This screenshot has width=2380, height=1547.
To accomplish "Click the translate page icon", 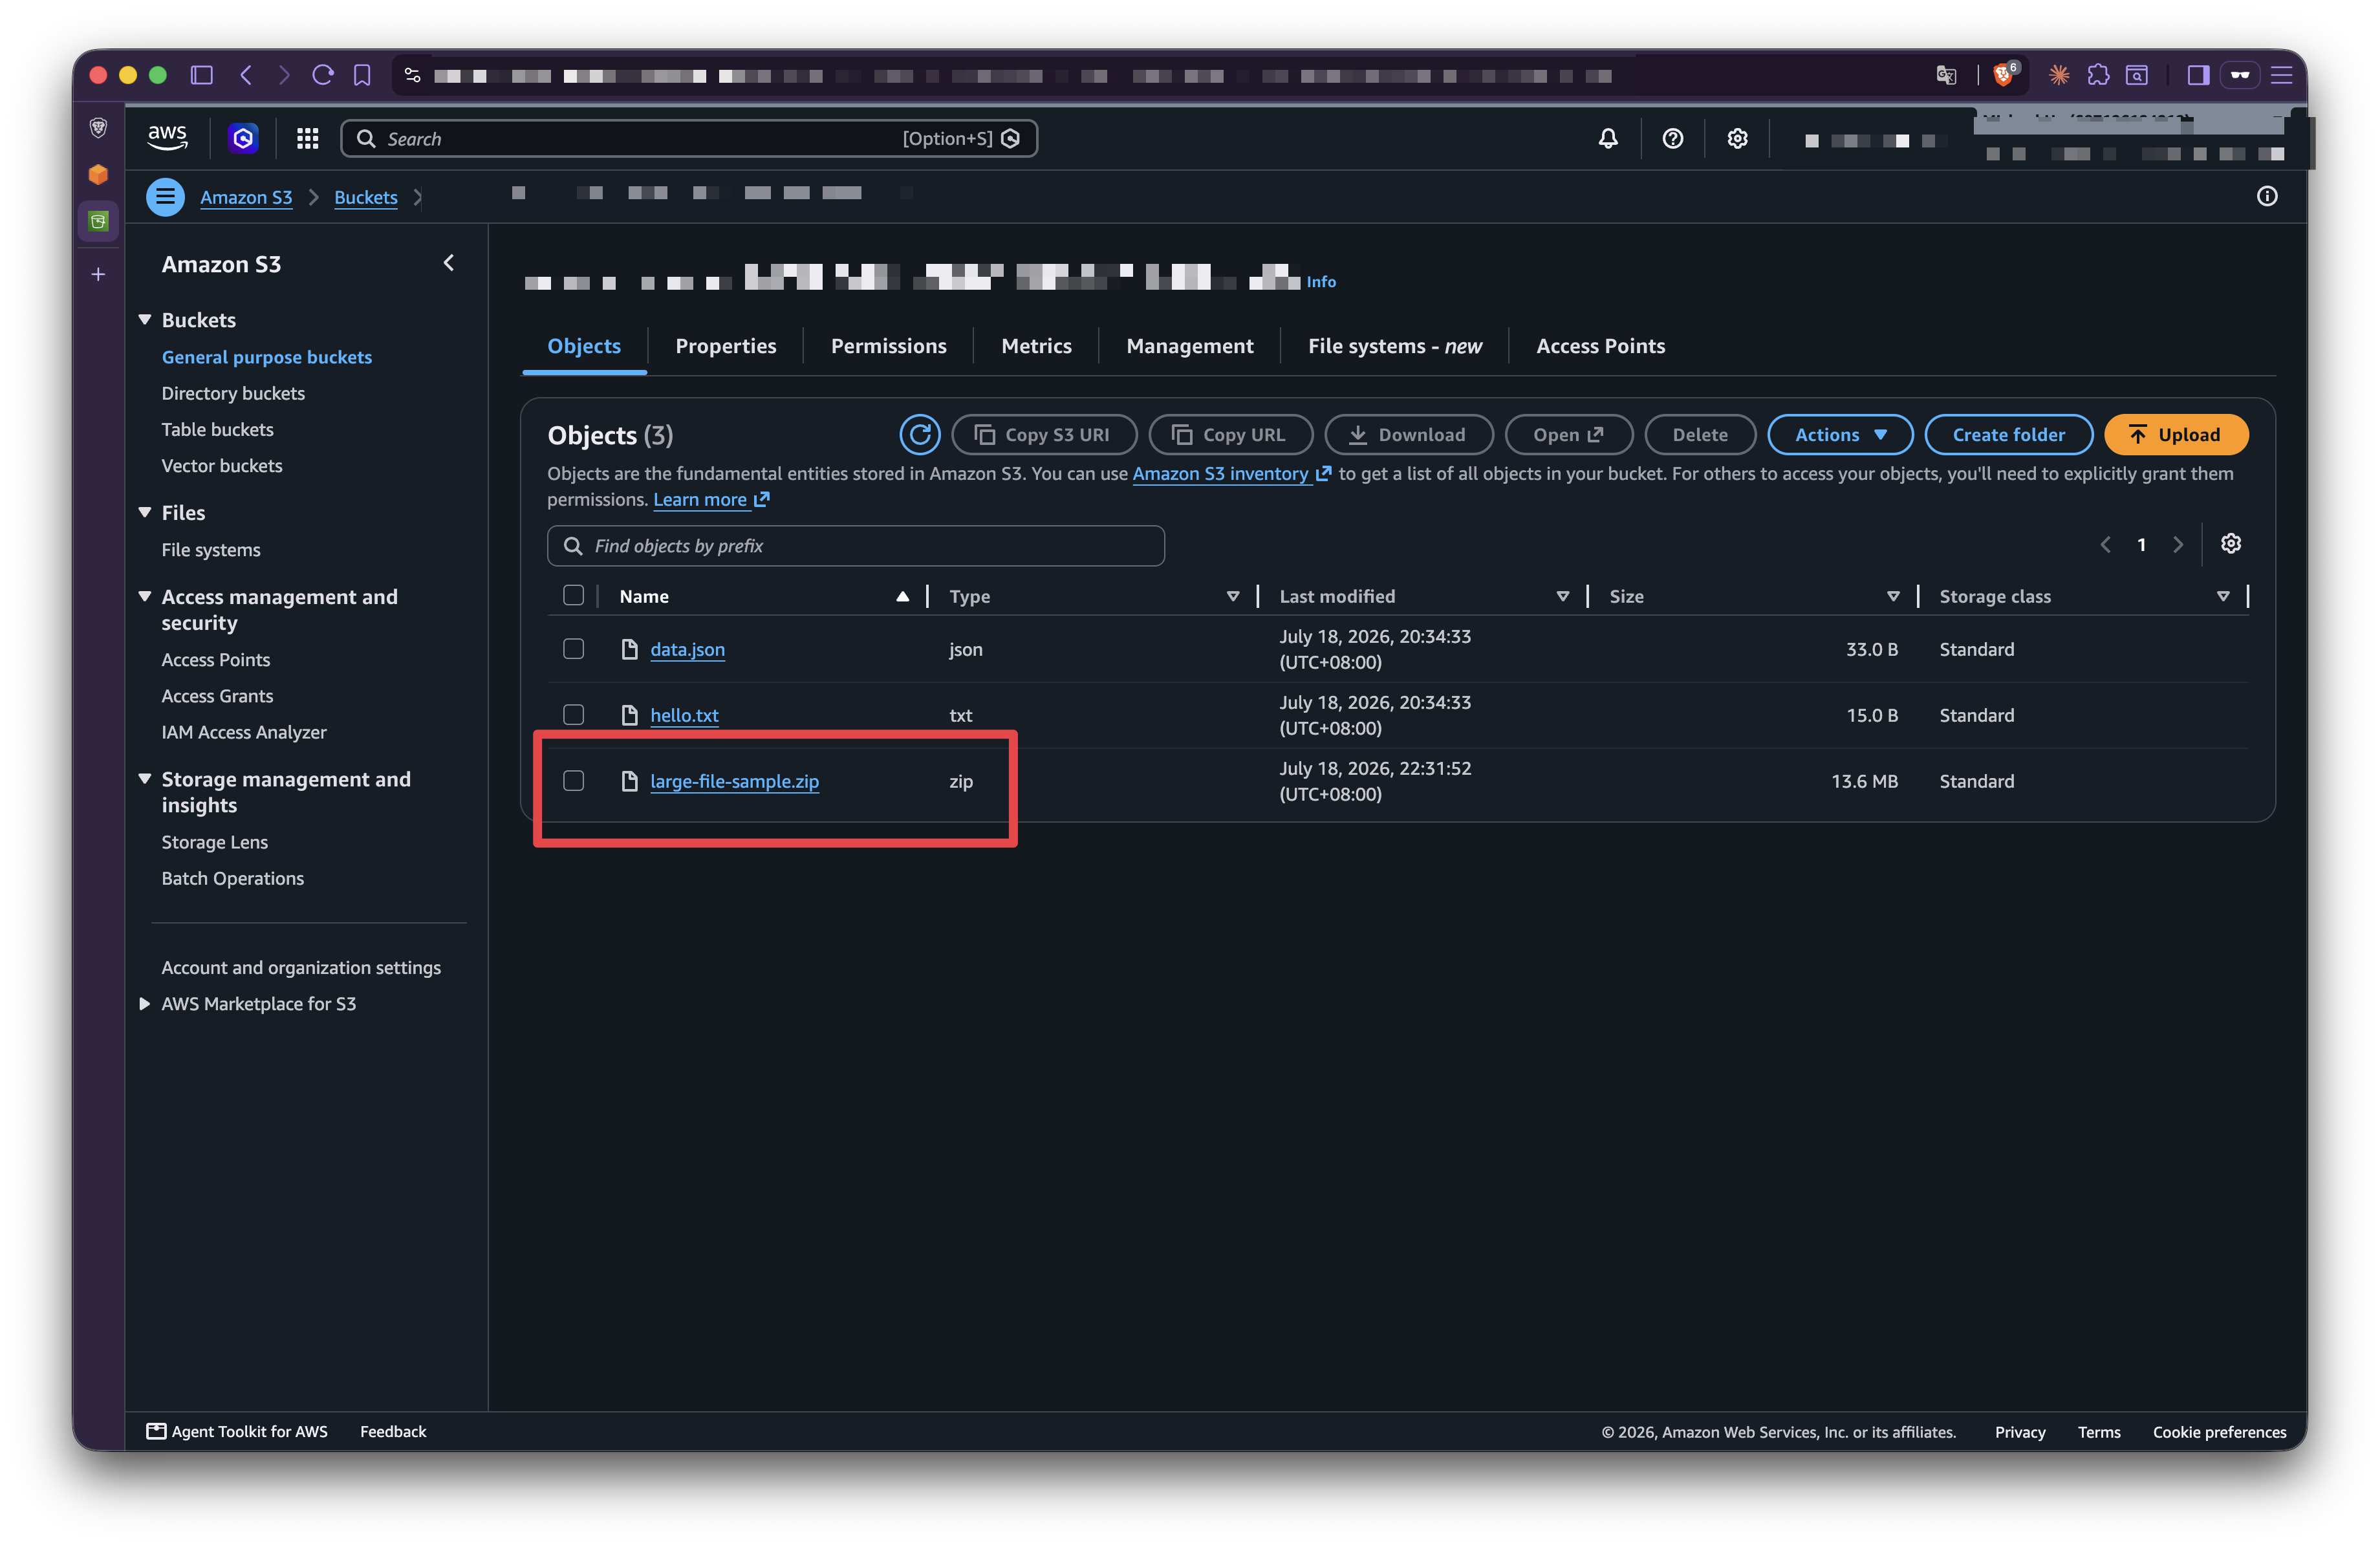I will point(1946,75).
